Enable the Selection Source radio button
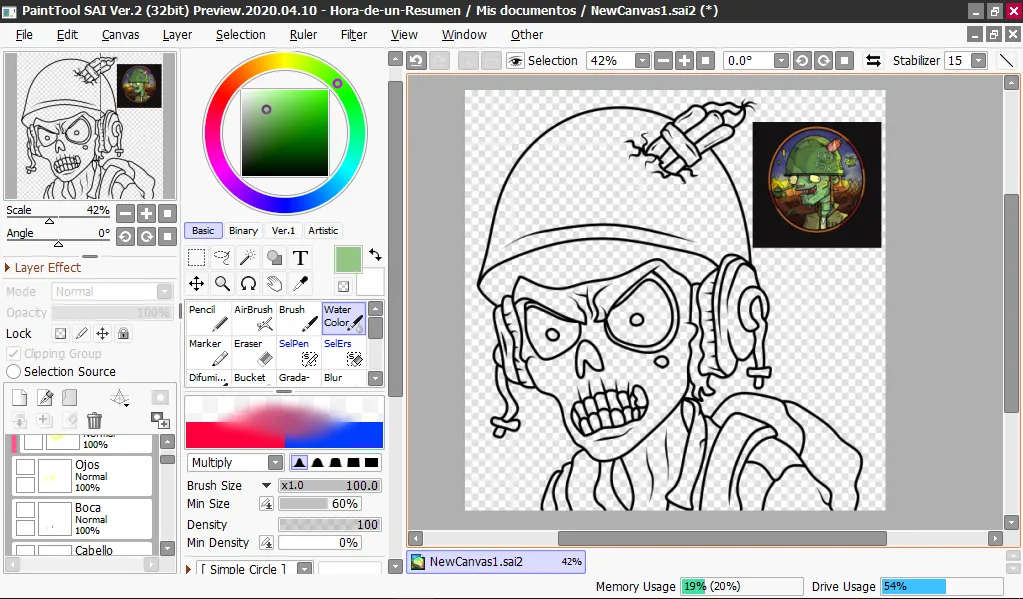1023x599 pixels. coord(13,371)
